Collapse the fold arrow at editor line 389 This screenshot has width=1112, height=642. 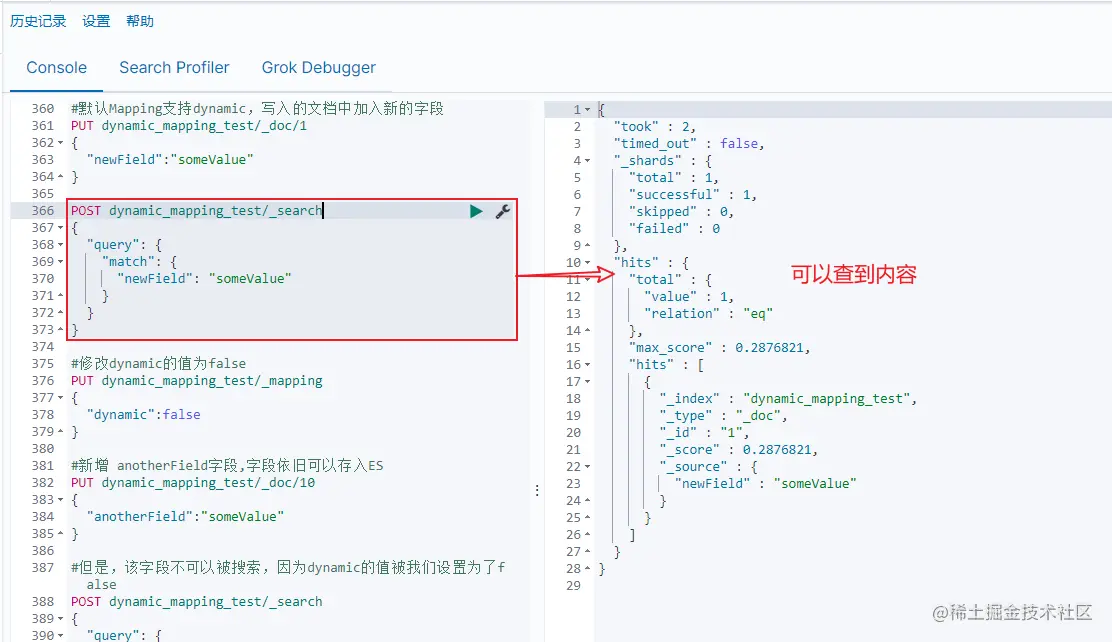point(60,619)
